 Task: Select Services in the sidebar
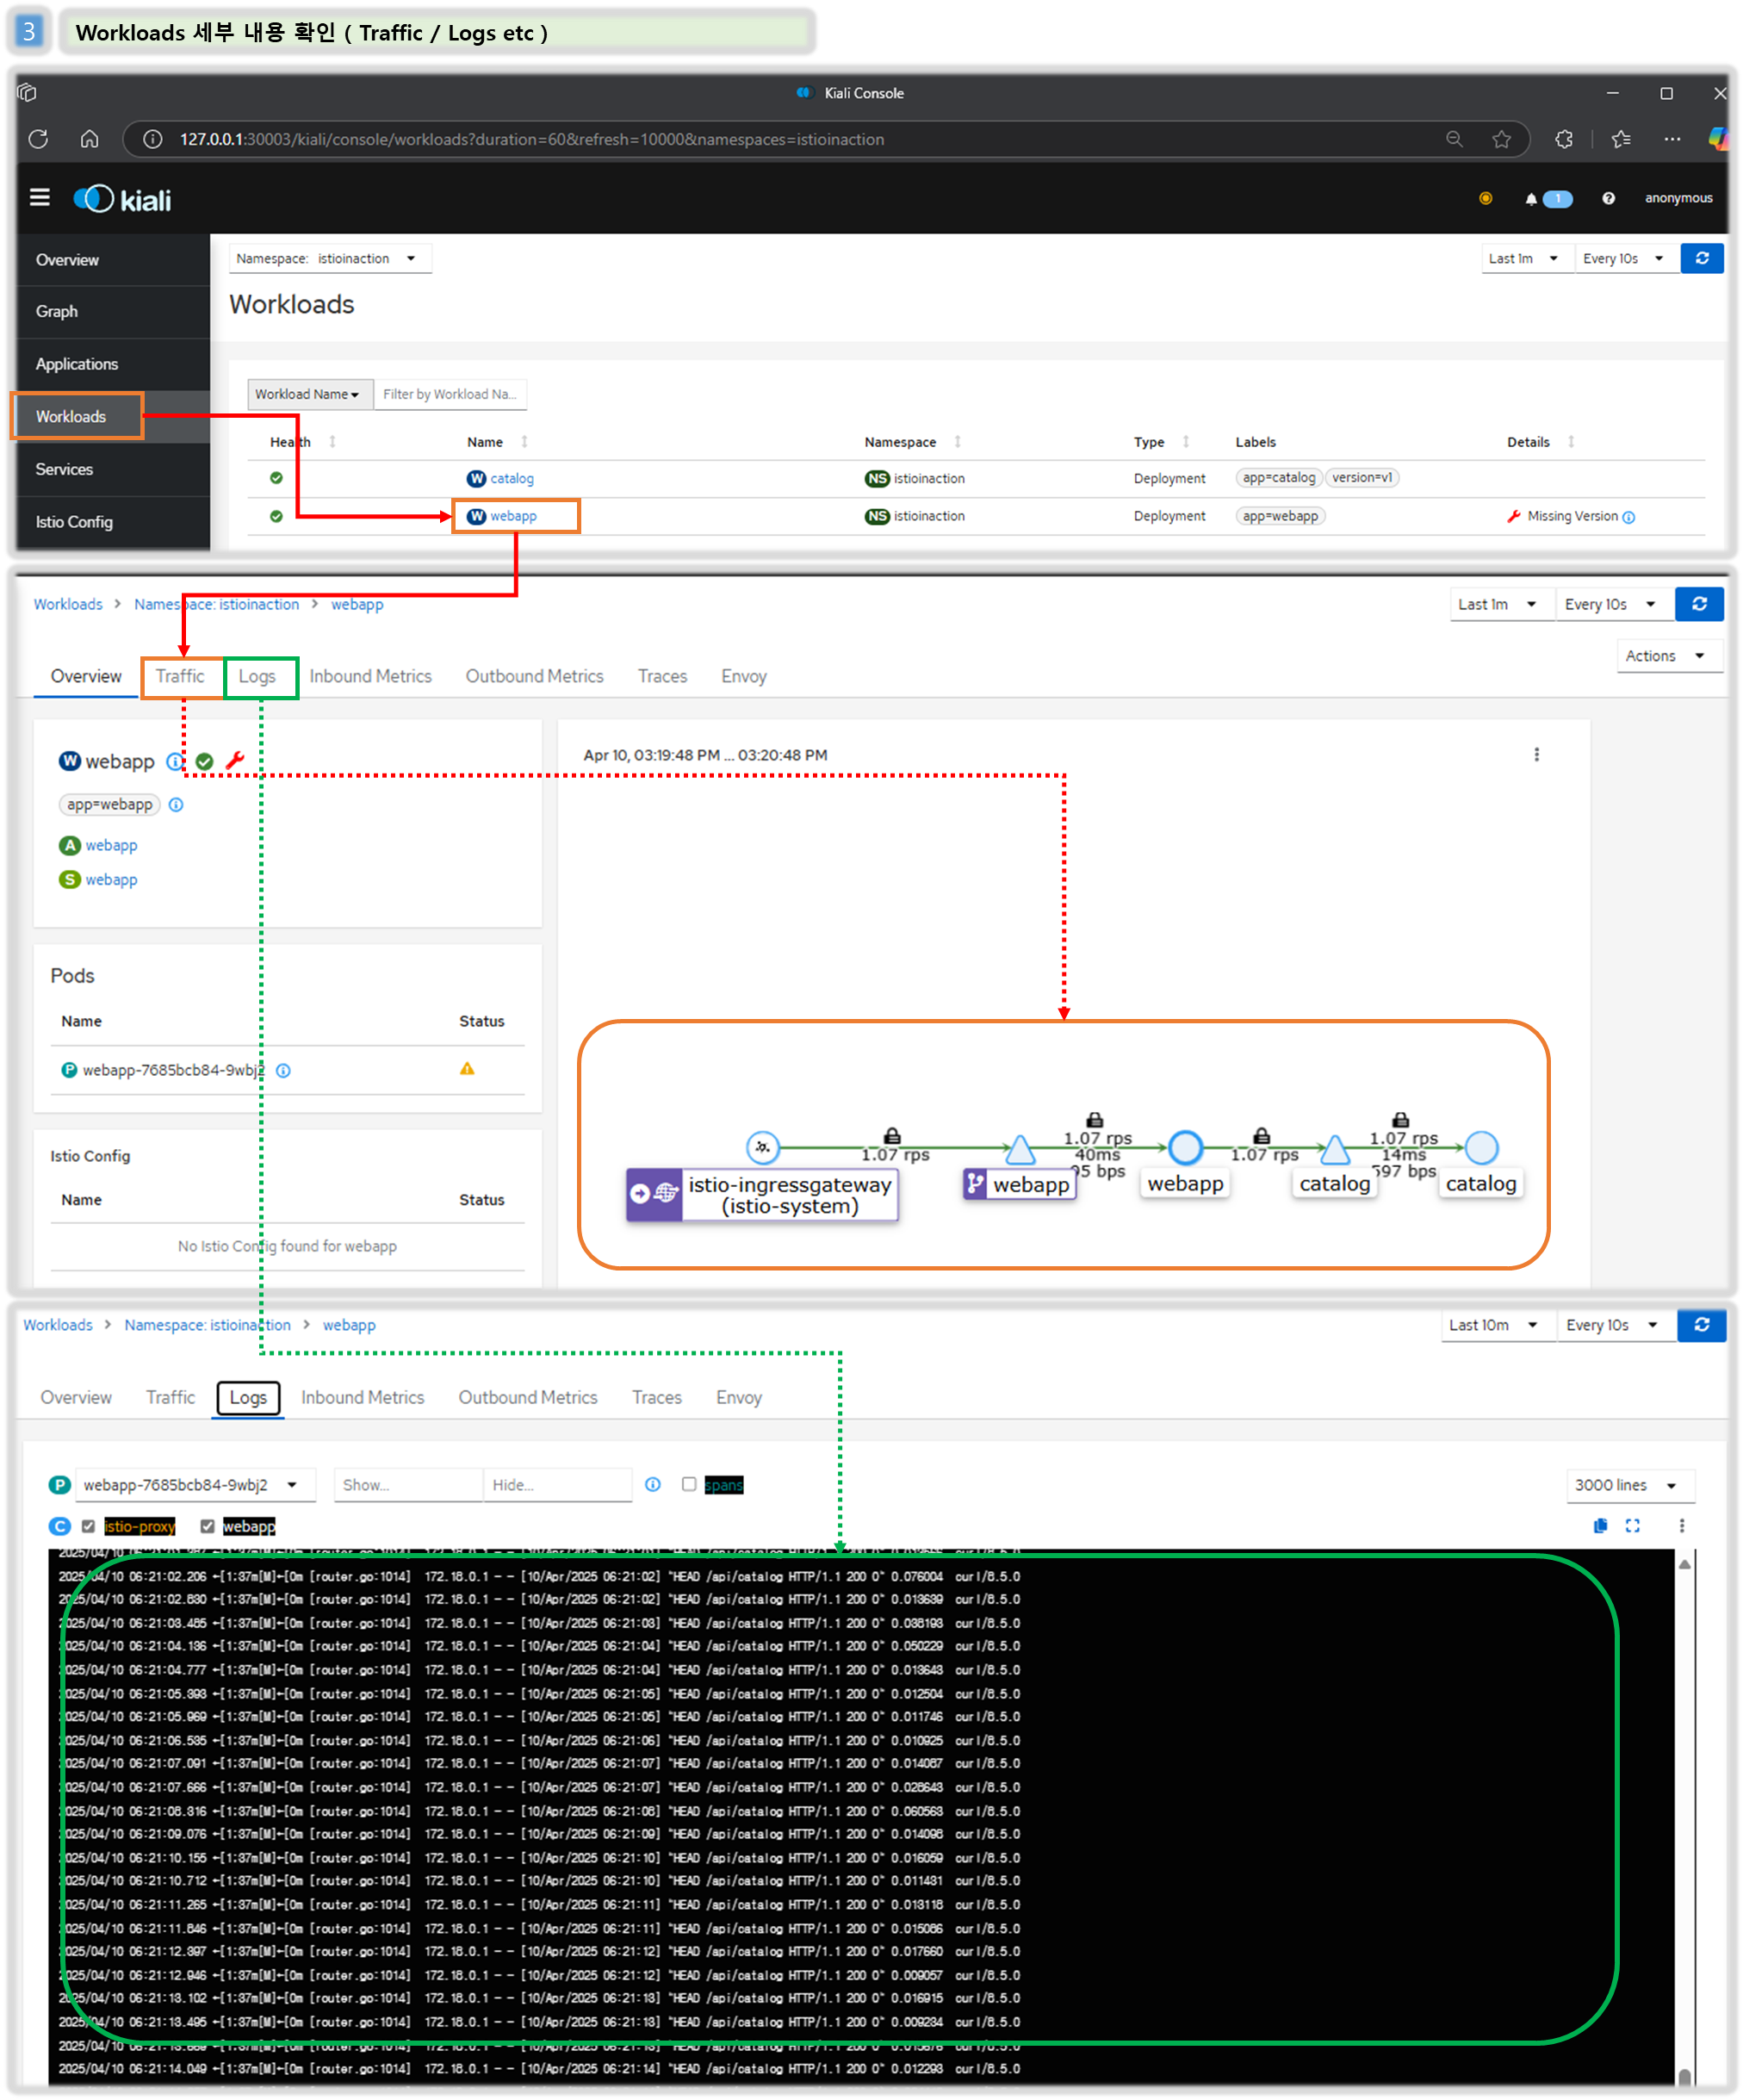(x=64, y=469)
